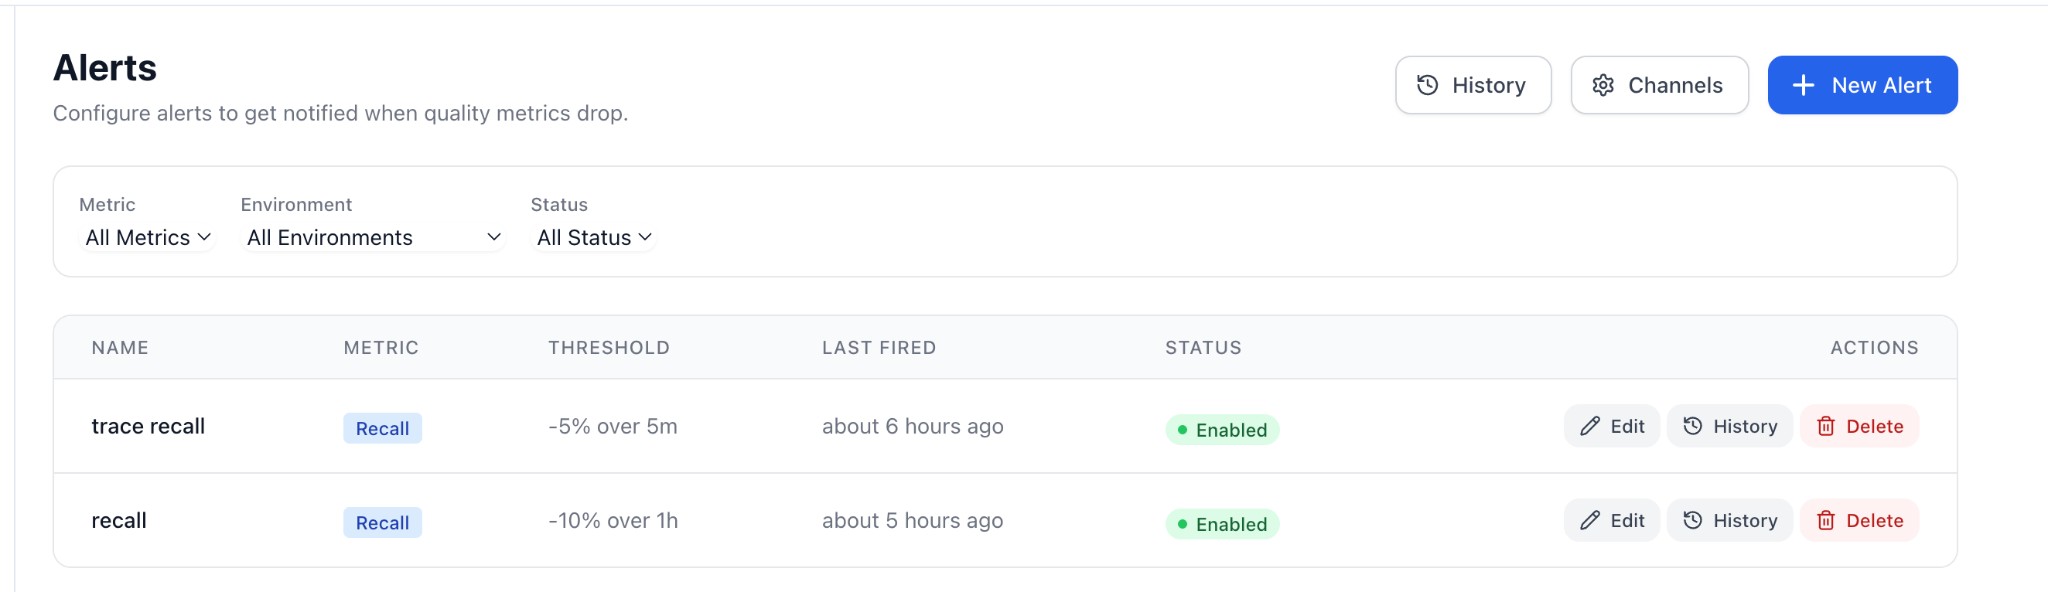Click the Channels button

pyautogui.click(x=1659, y=85)
